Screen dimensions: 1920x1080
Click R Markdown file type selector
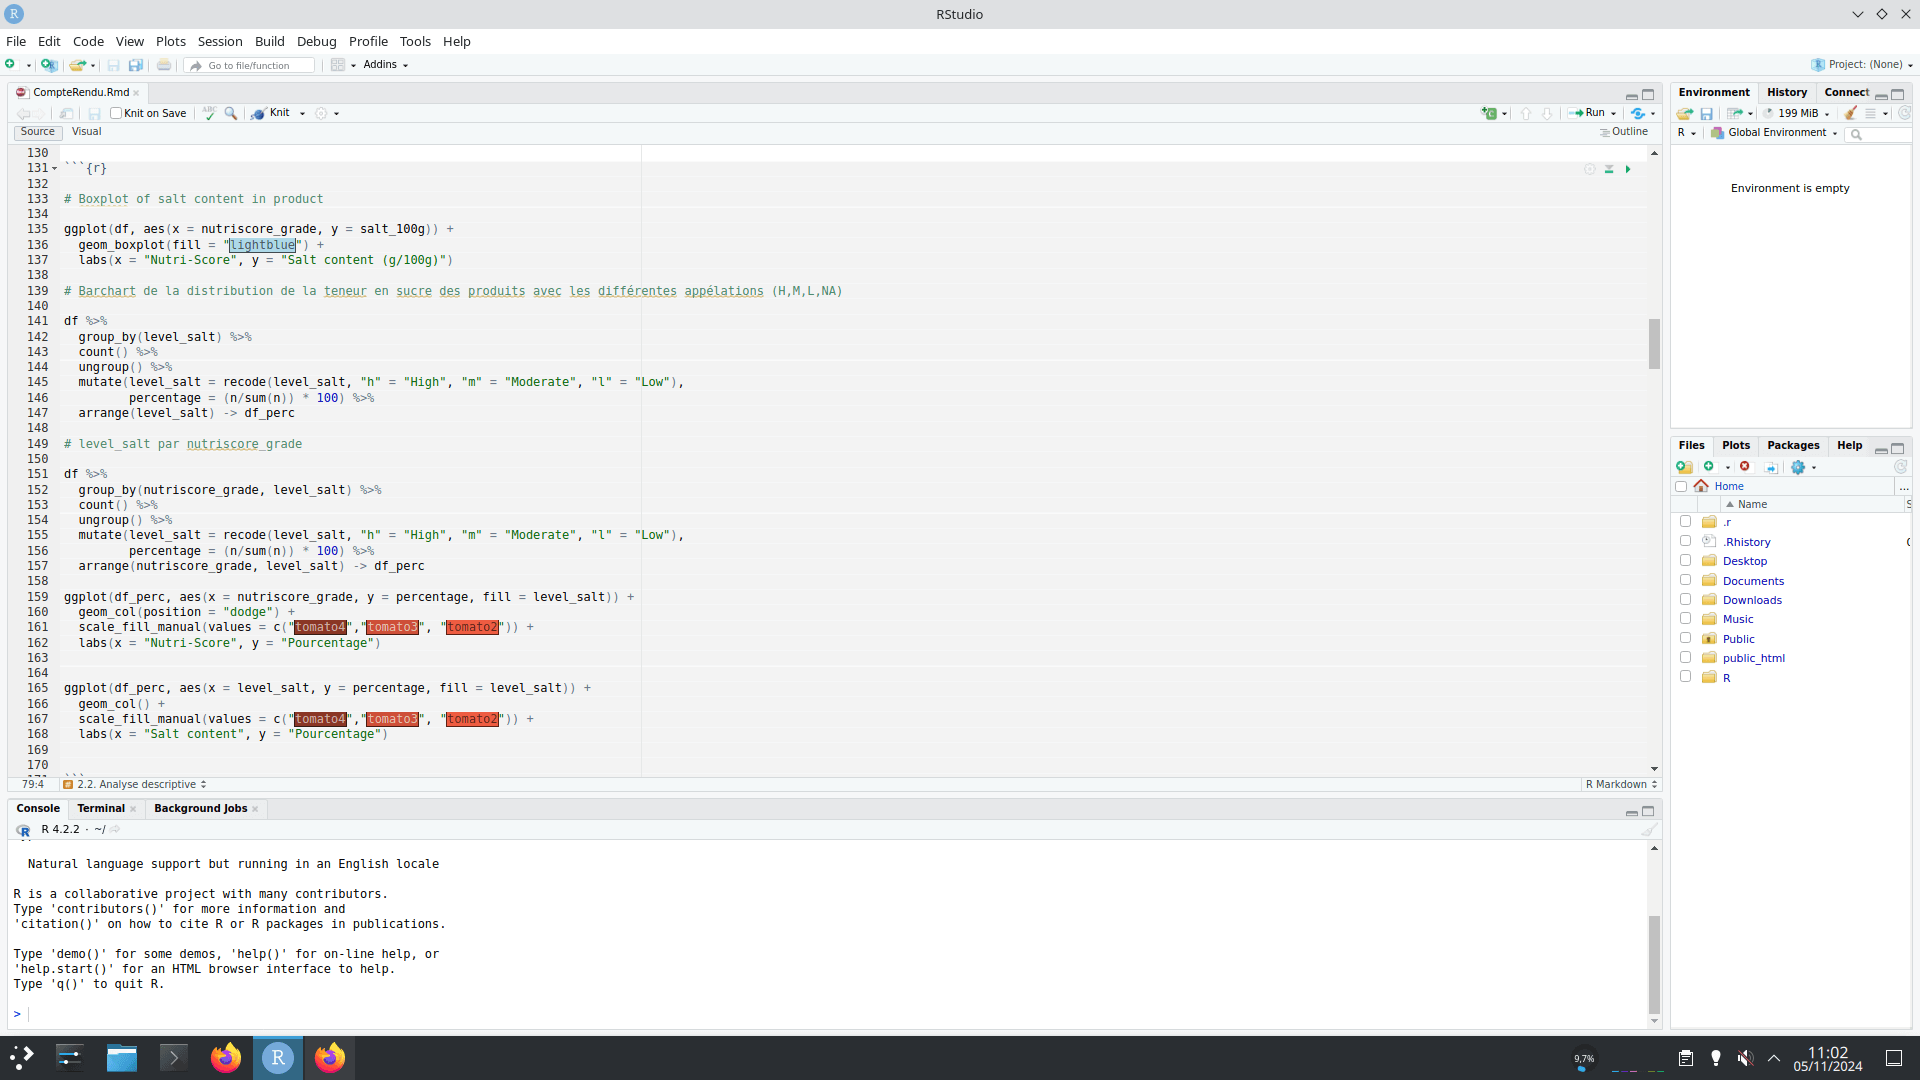pyautogui.click(x=1621, y=785)
